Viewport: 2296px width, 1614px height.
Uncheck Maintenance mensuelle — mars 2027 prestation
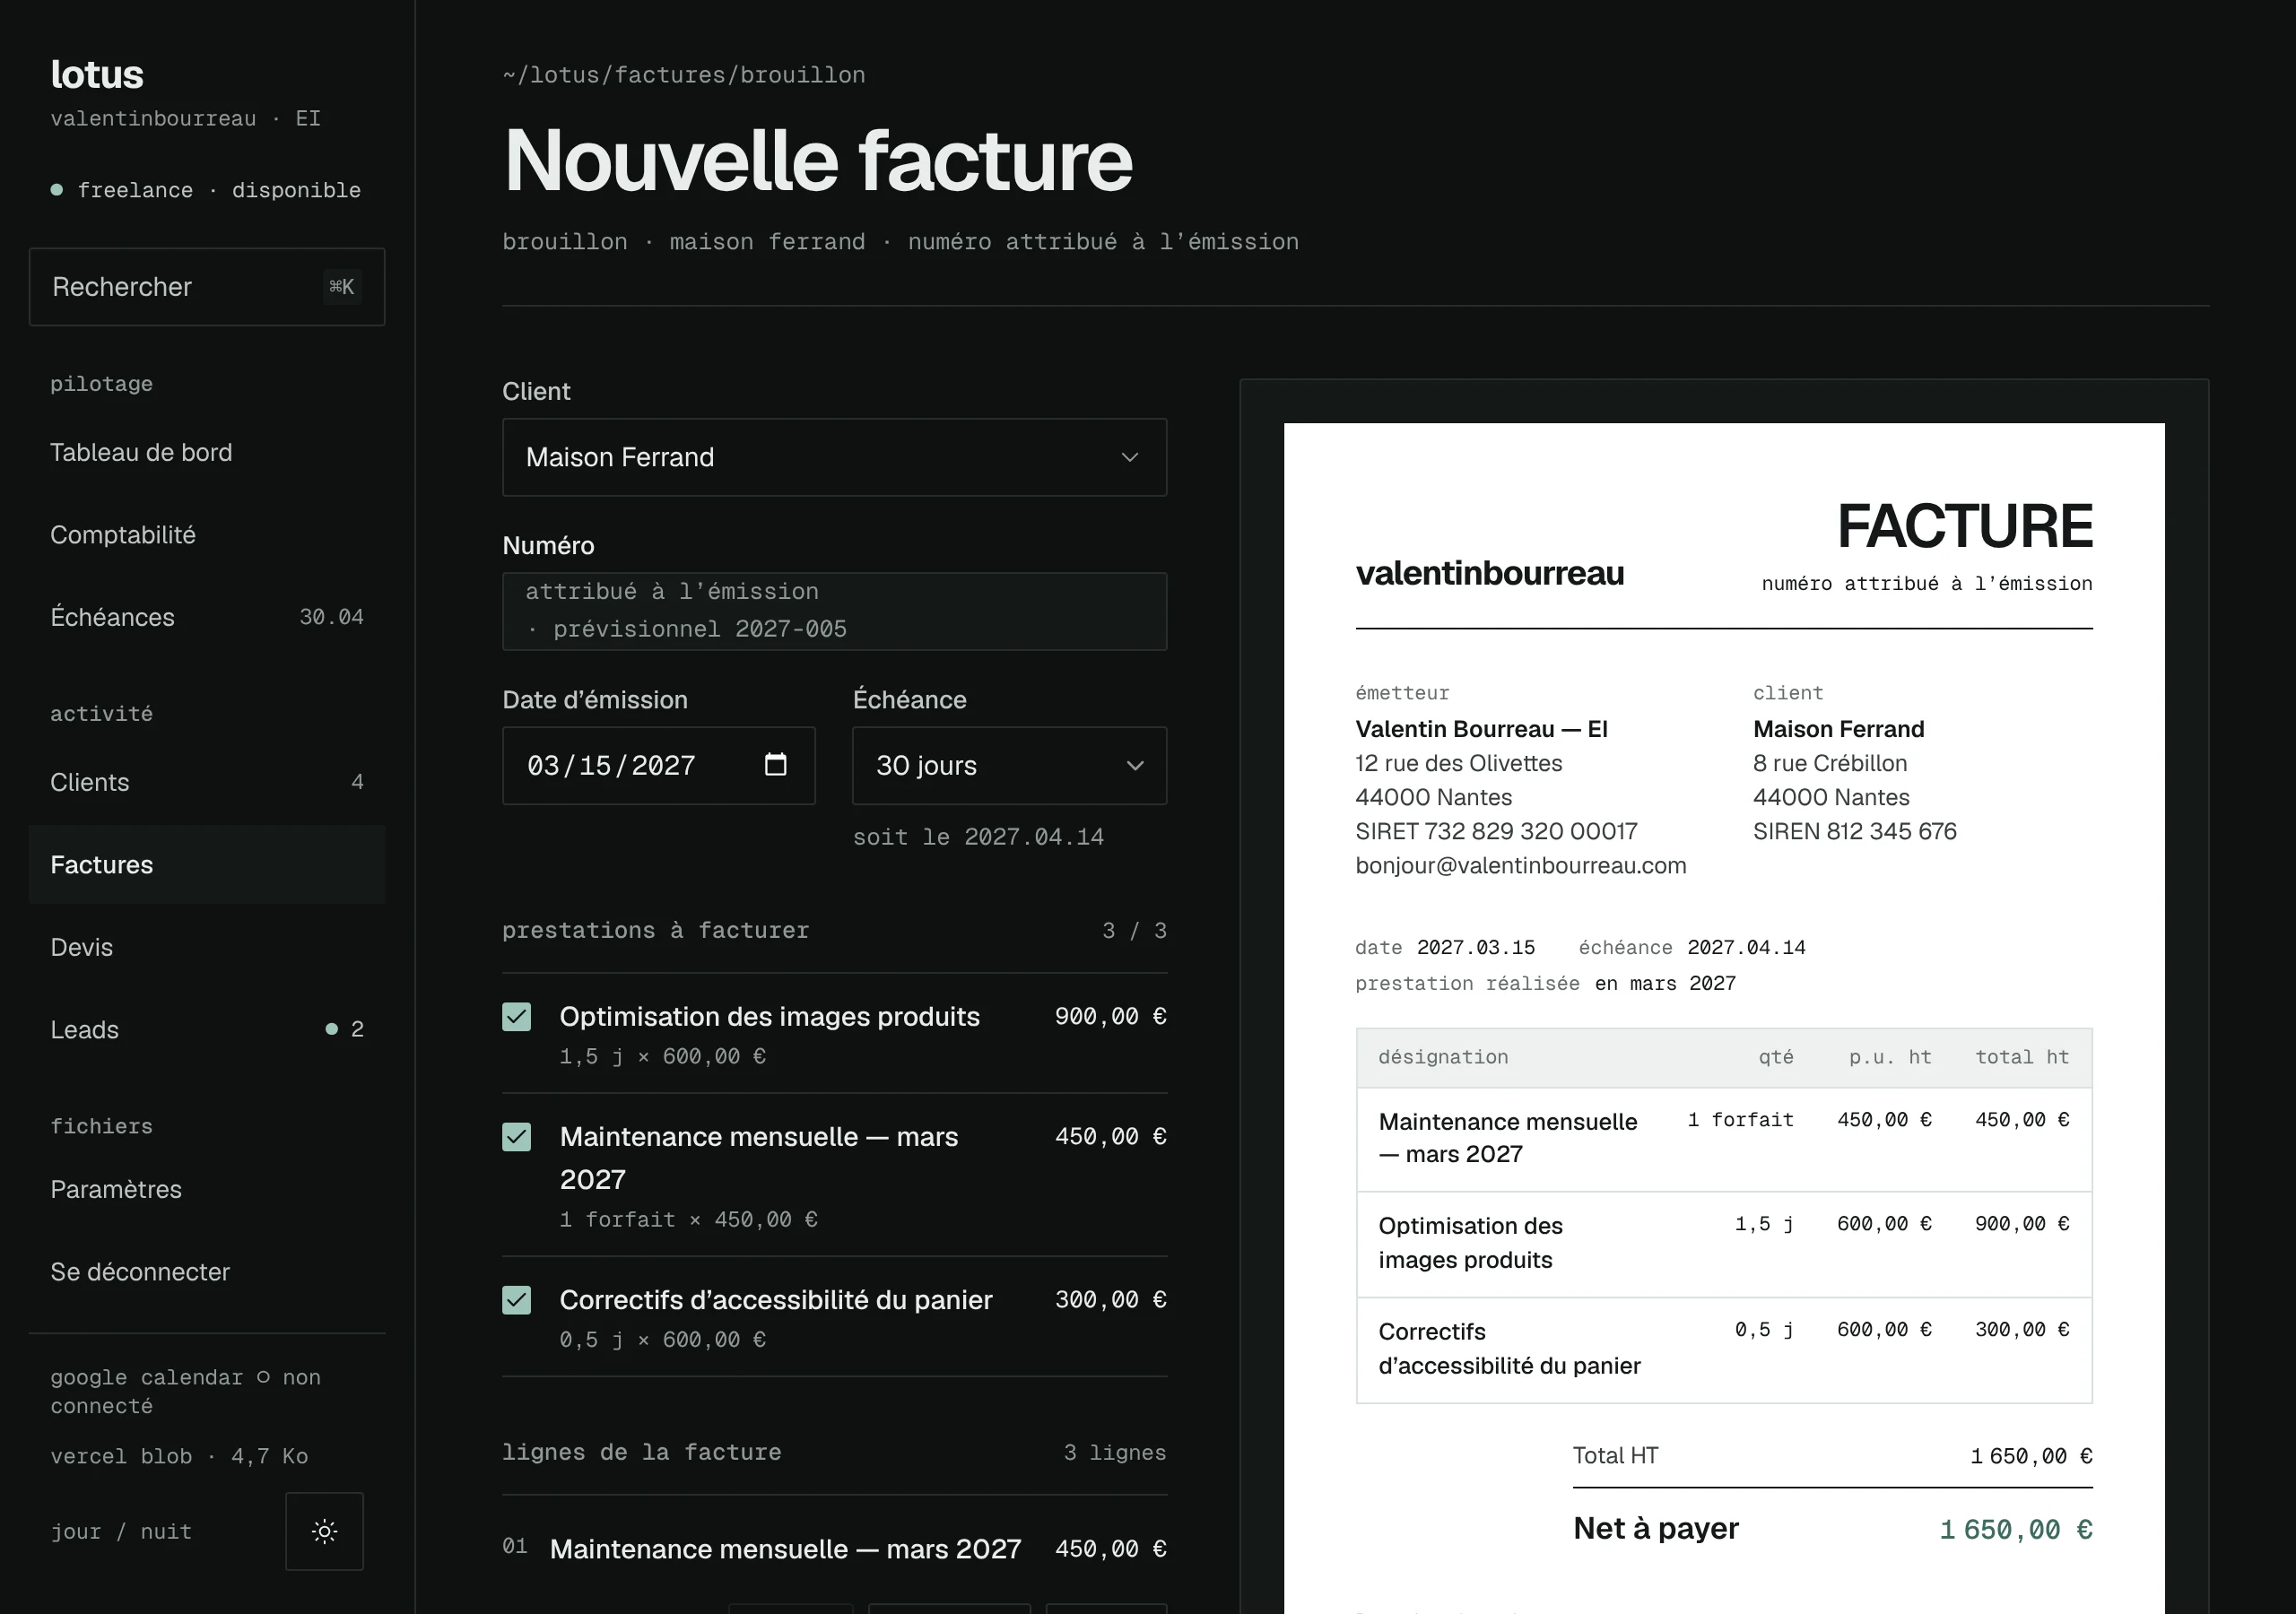[x=516, y=1137]
